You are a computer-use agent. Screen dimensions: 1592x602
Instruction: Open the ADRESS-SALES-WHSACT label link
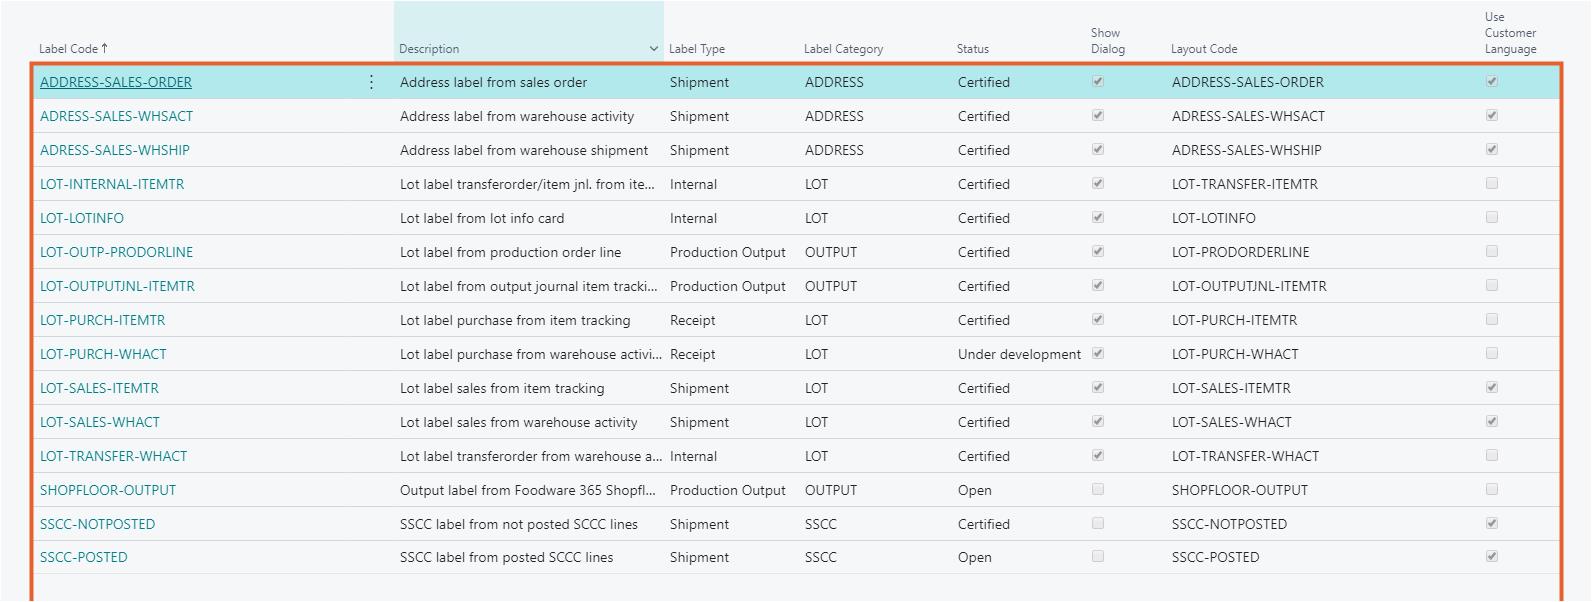tap(116, 116)
